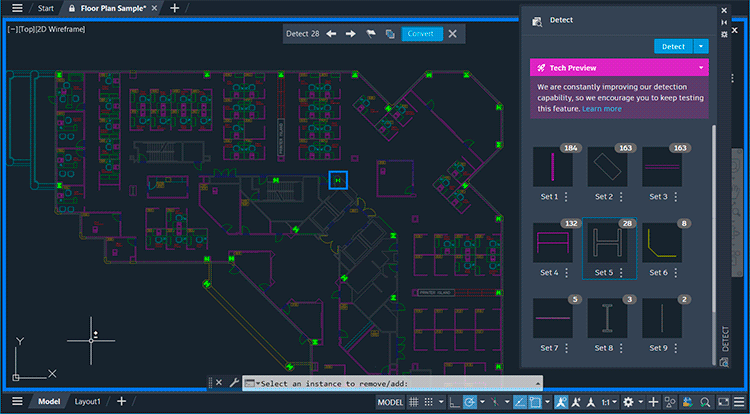Select the Set 1 thumbnail
Screen dimensions: 750x414
553,167
